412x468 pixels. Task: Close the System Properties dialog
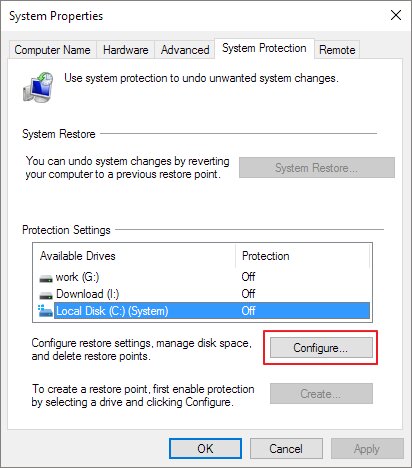tap(396, 15)
